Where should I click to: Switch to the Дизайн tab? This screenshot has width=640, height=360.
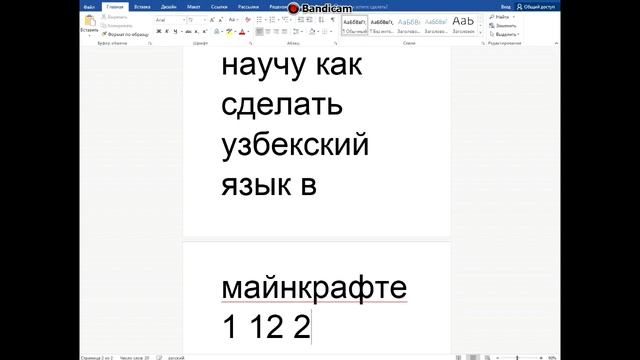coord(169,7)
